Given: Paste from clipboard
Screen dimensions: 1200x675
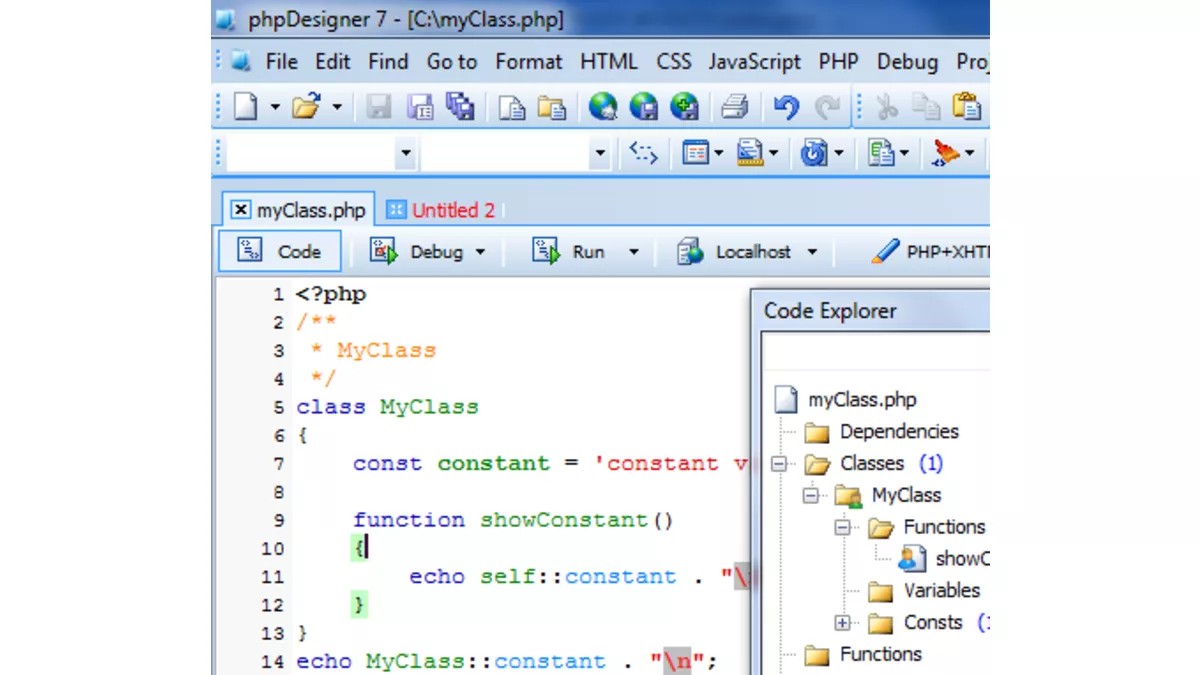Looking at the screenshot, I should click(x=965, y=106).
